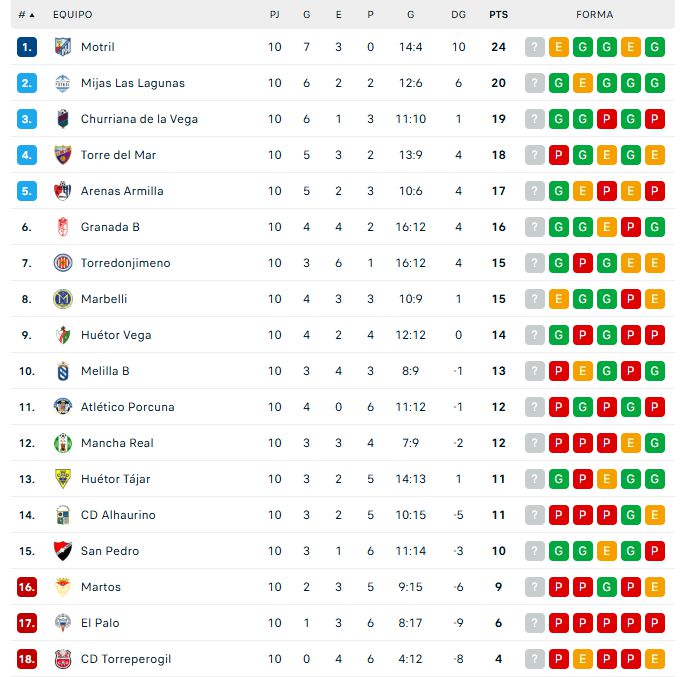
Task: Click El Palo's red position 17 badge
Action: pos(27,623)
